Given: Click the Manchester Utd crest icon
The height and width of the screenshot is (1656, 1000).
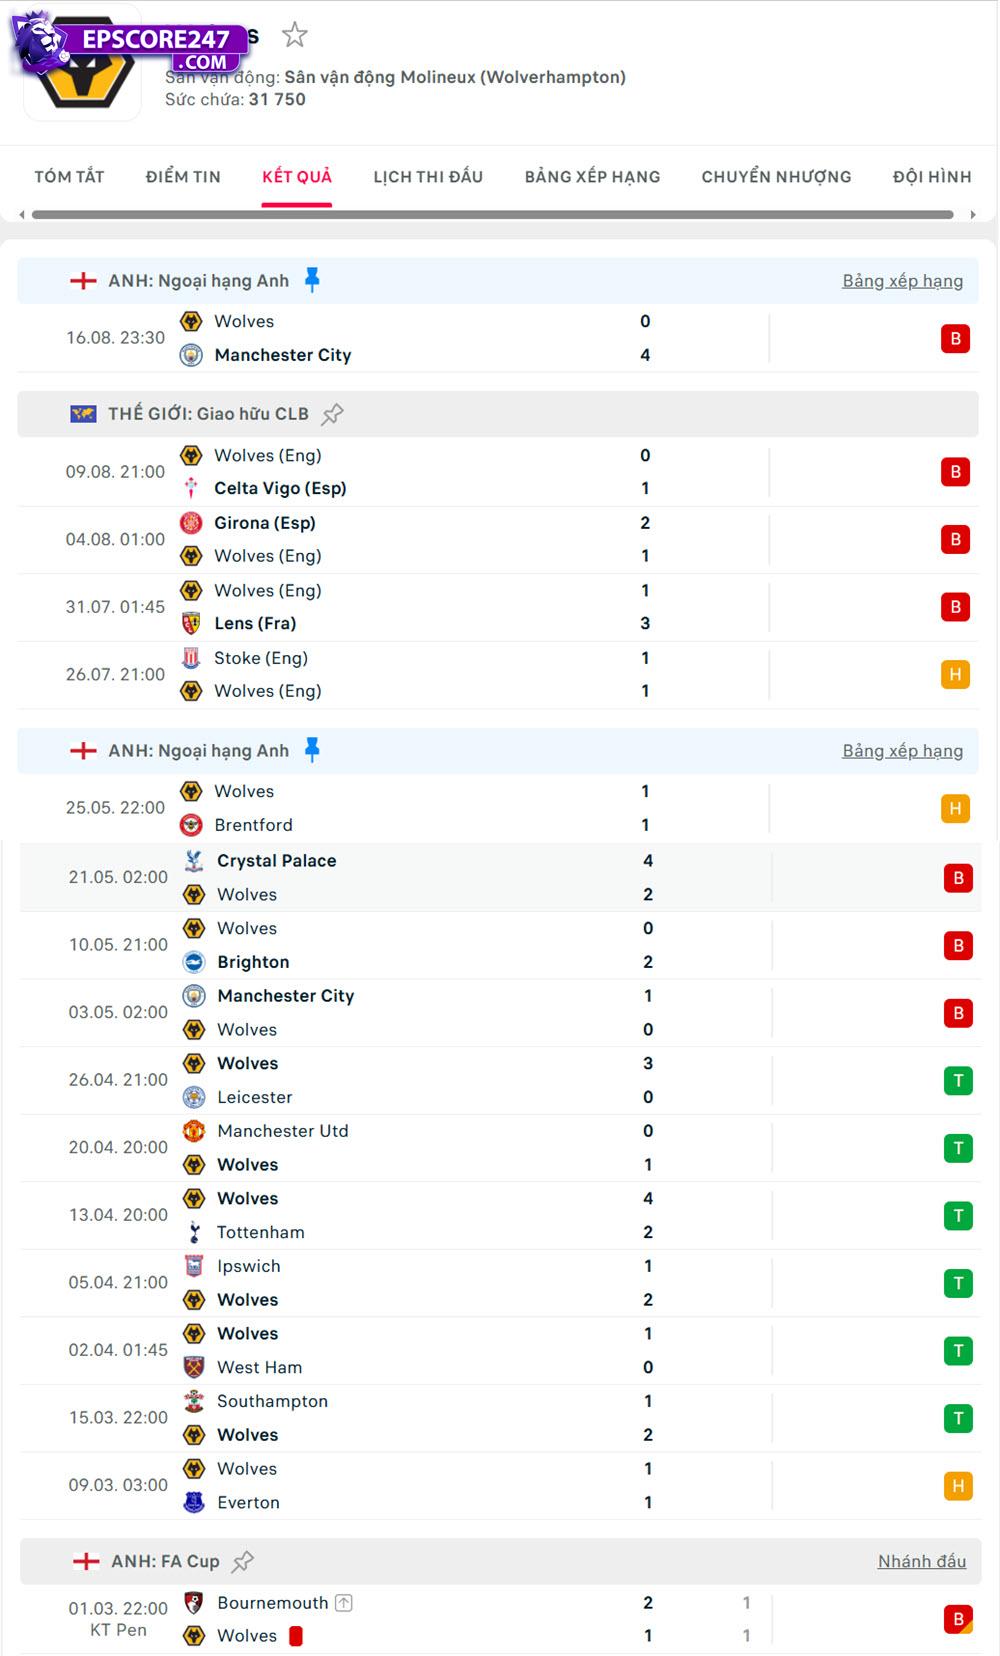Looking at the screenshot, I should [194, 1131].
